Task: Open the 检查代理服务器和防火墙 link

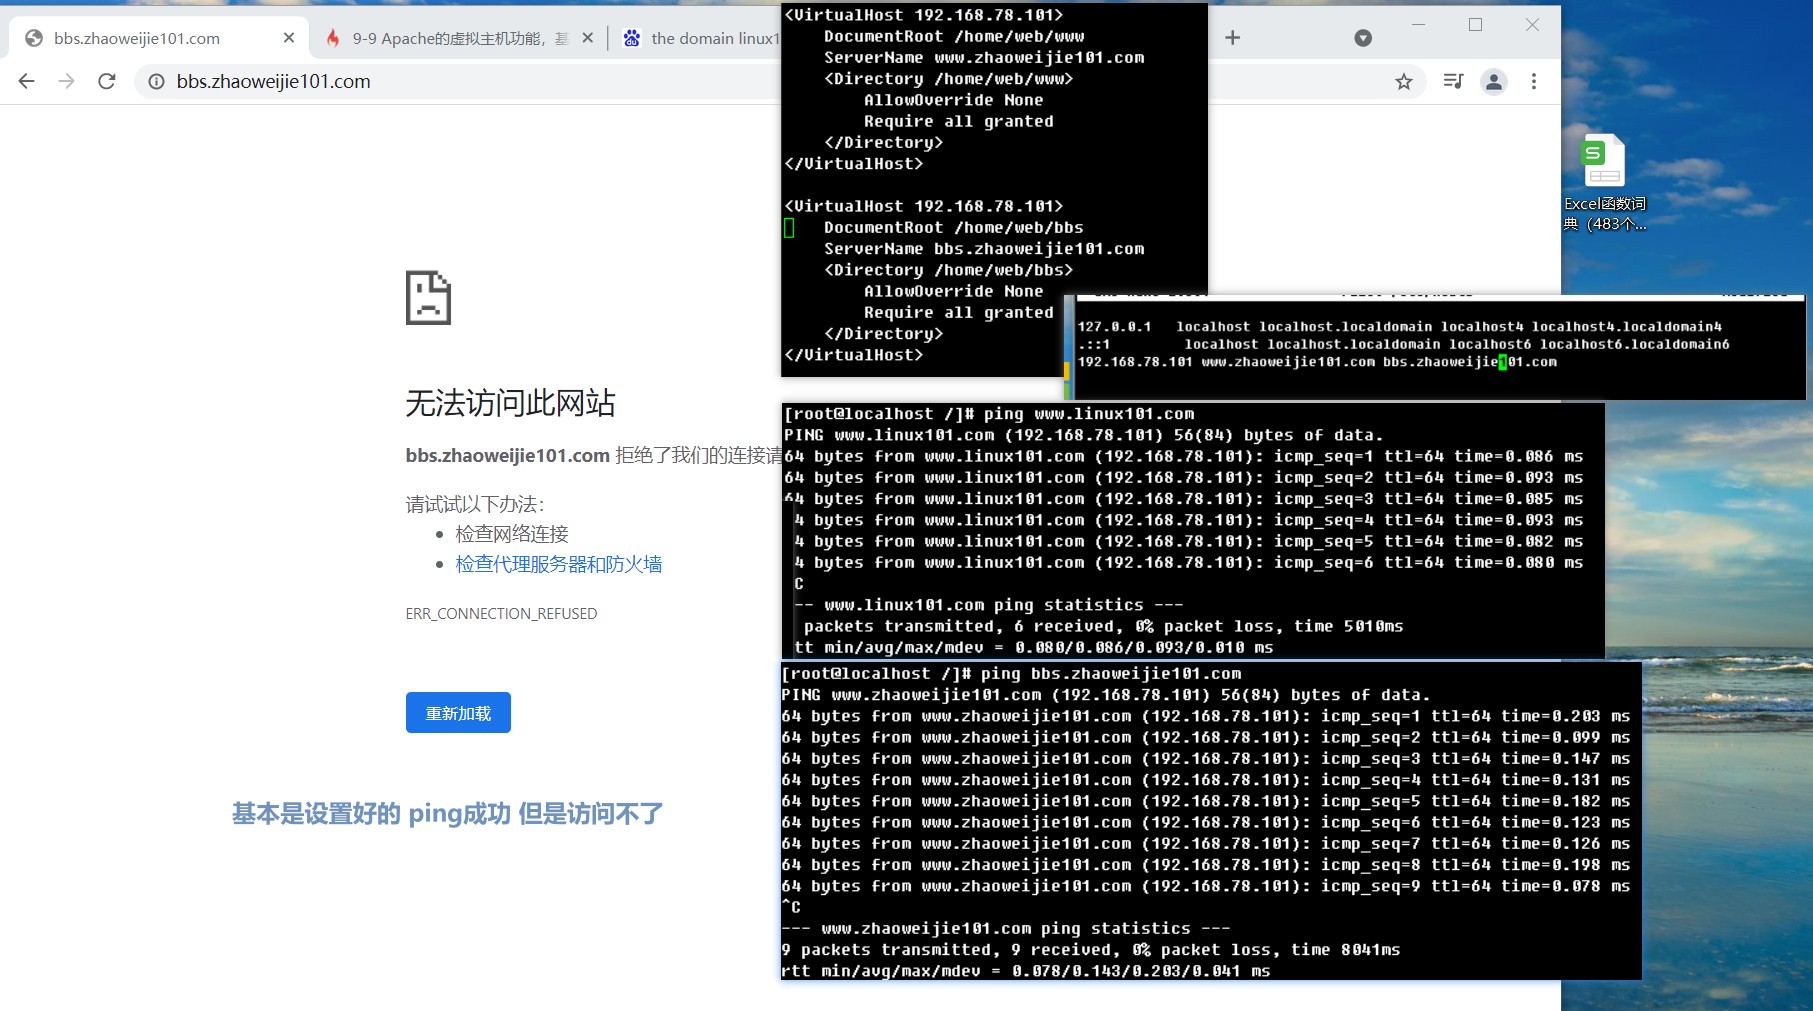Action: click(559, 564)
